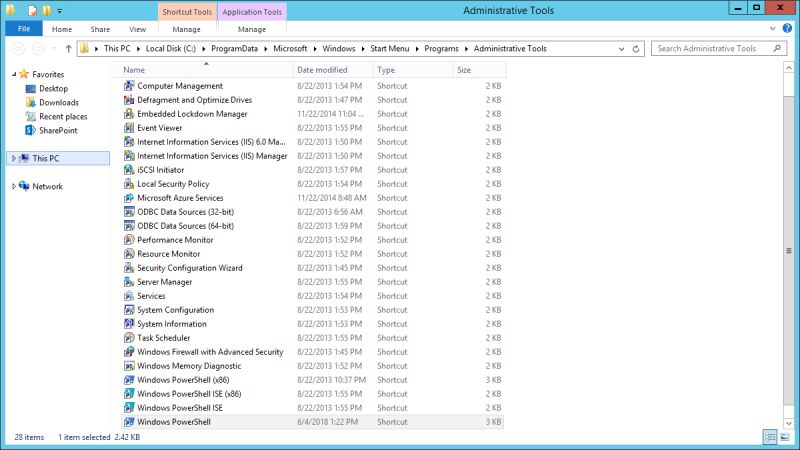This screenshot has width=800, height=450.
Task: Select Internet Information Services (IIS) Manager row
Action: (x=313, y=156)
